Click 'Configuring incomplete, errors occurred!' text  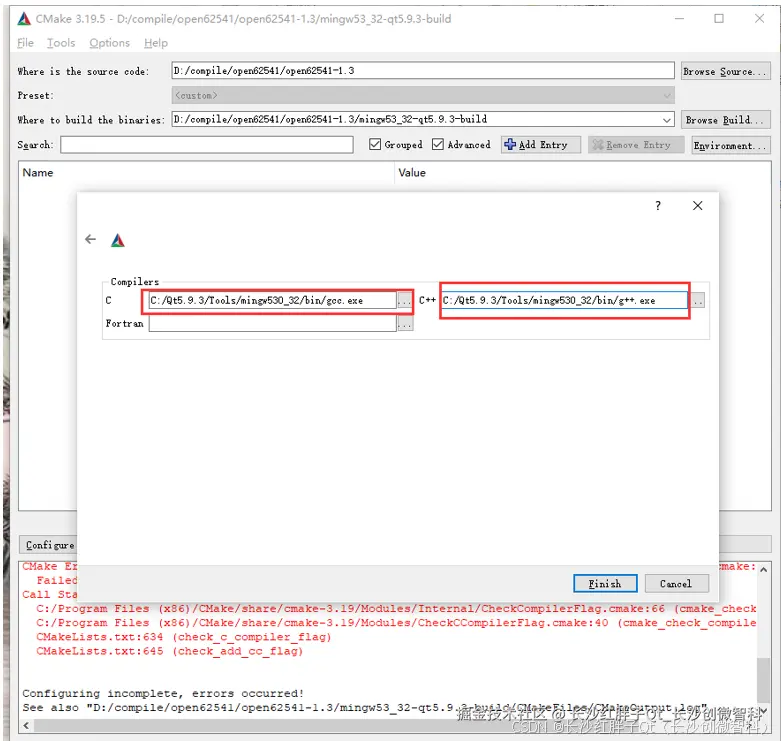[163, 693]
